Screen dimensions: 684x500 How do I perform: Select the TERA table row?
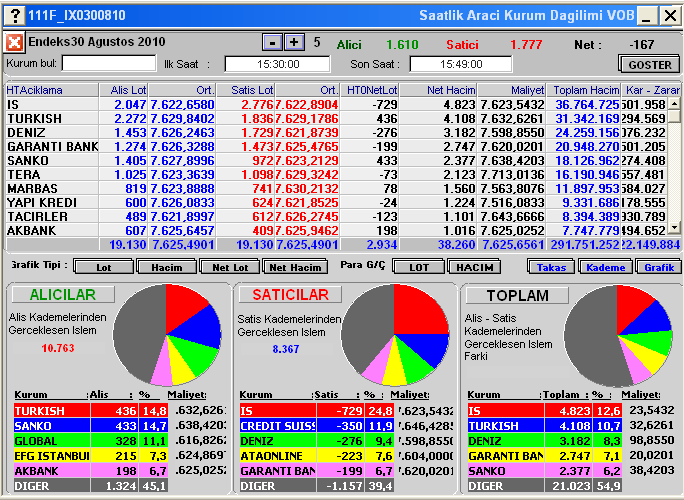coord(337,175)
